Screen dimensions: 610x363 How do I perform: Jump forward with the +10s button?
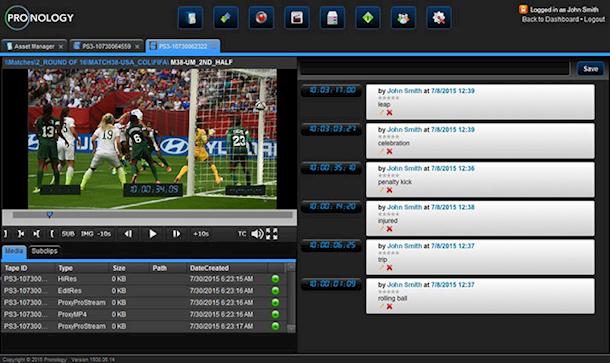click(201, 234)
